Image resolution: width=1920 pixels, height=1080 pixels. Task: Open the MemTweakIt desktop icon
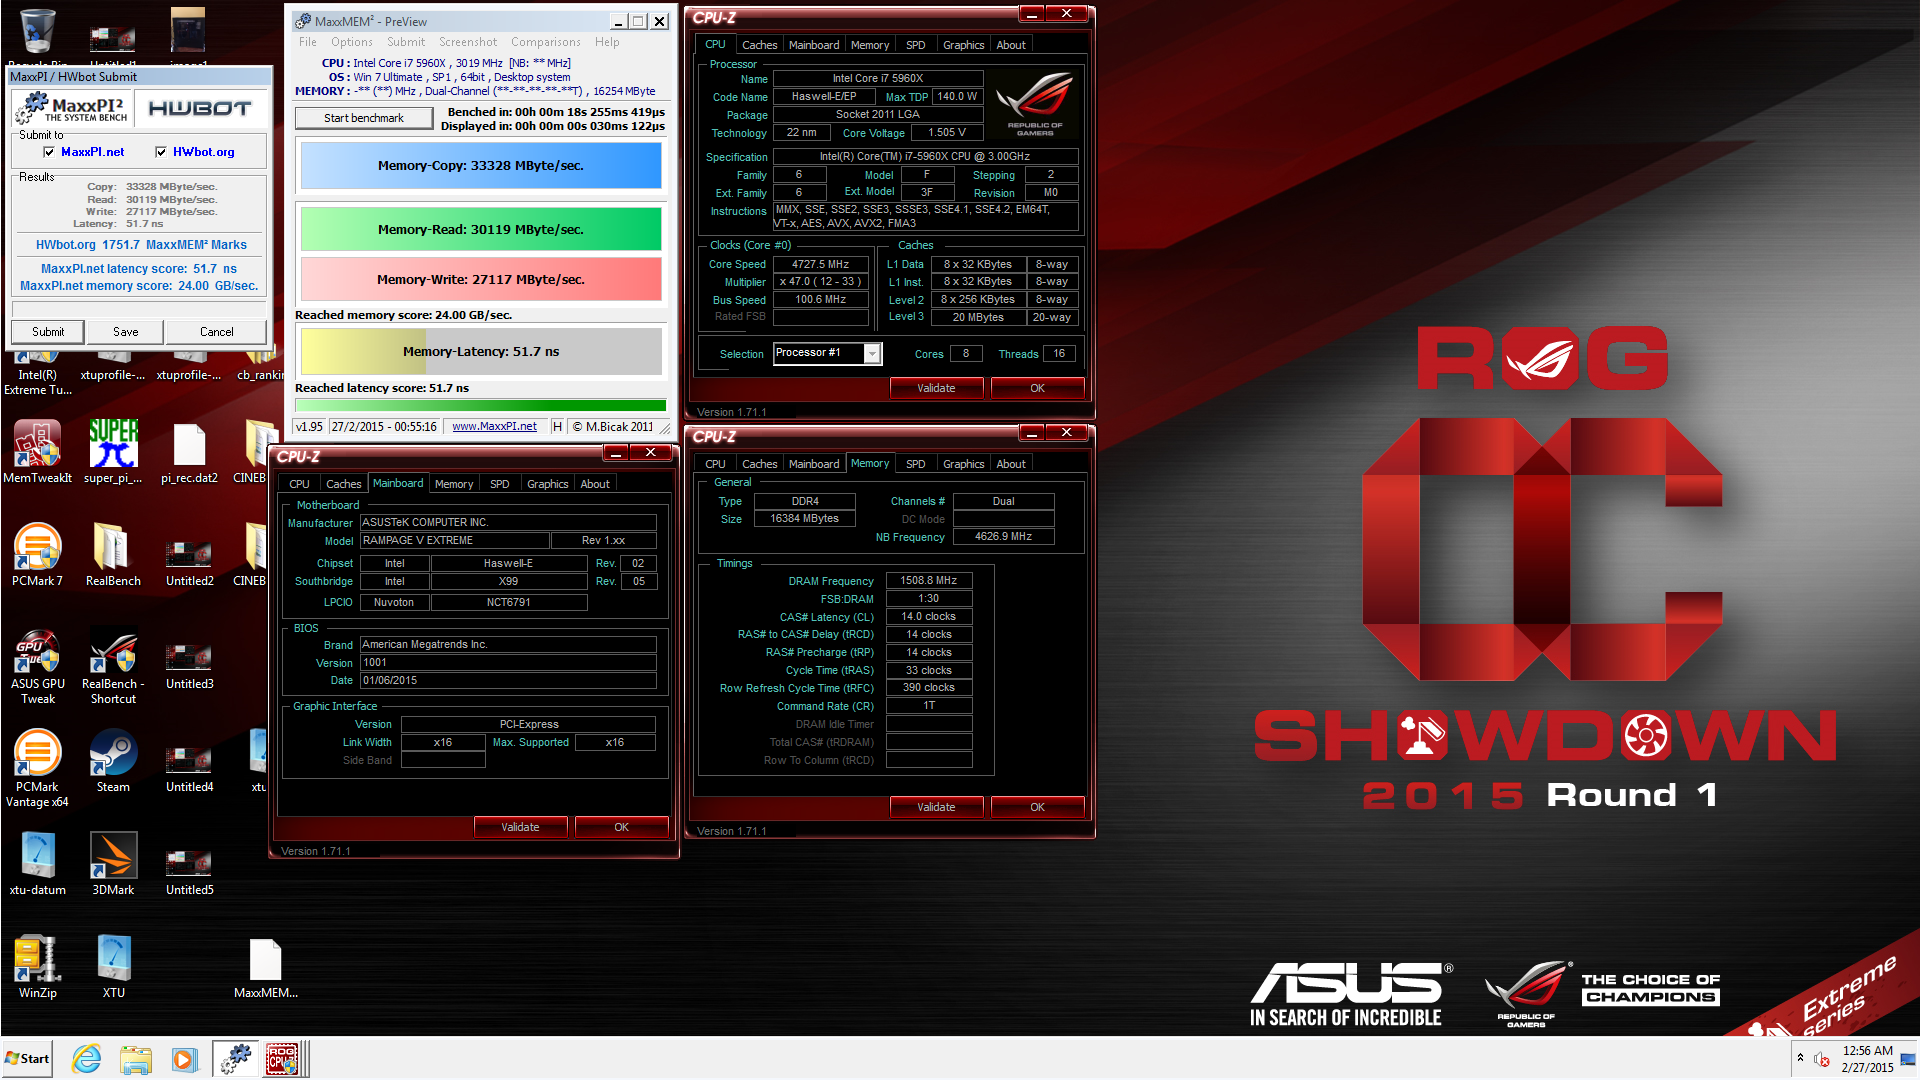click(38, 452)
